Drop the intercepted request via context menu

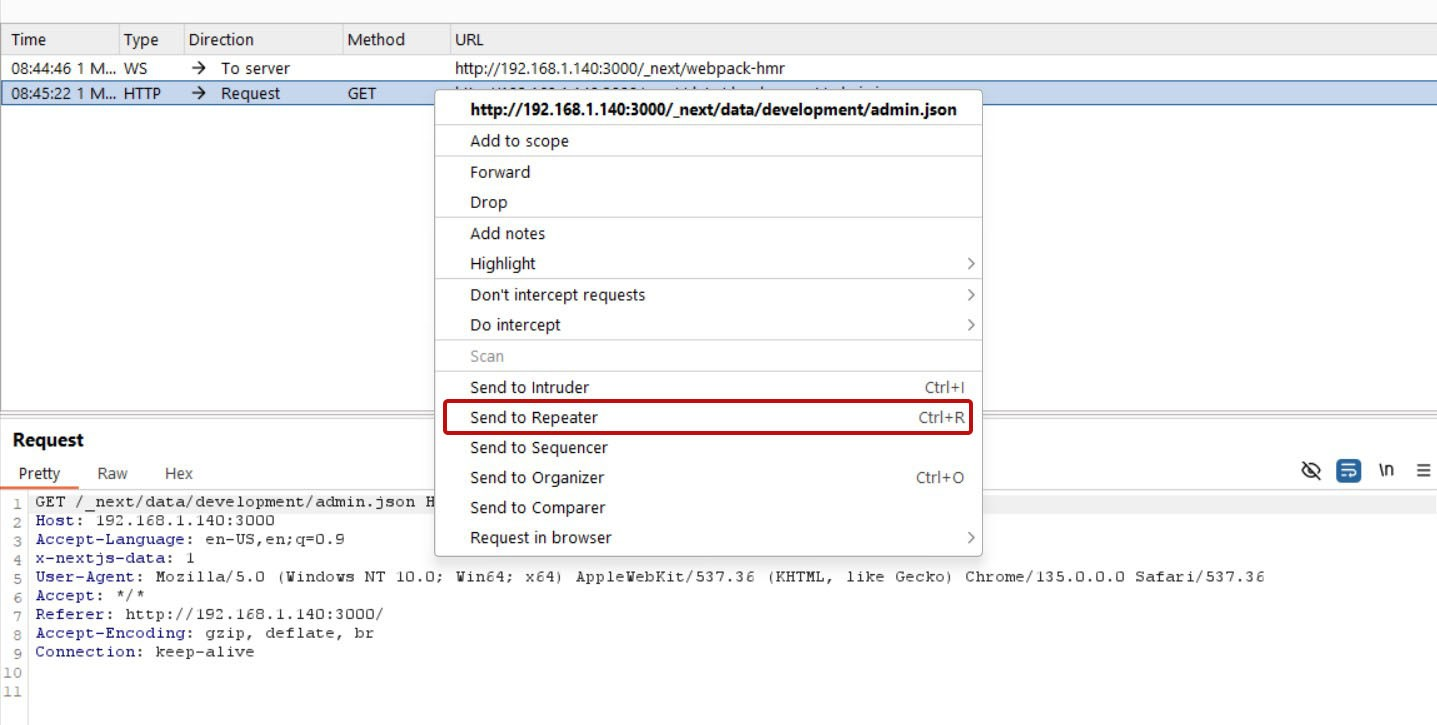[489, 202]
